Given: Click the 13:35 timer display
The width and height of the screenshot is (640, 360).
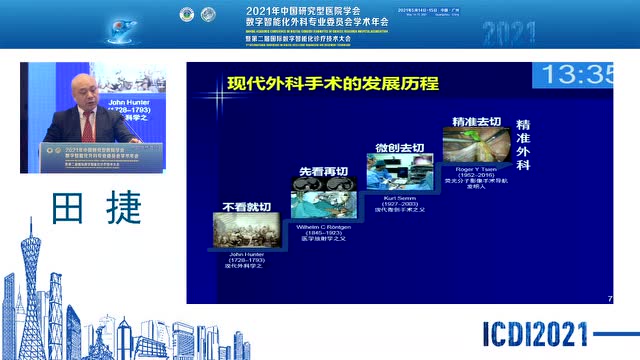Looking at the screenshot, I should tap(573, 75).
